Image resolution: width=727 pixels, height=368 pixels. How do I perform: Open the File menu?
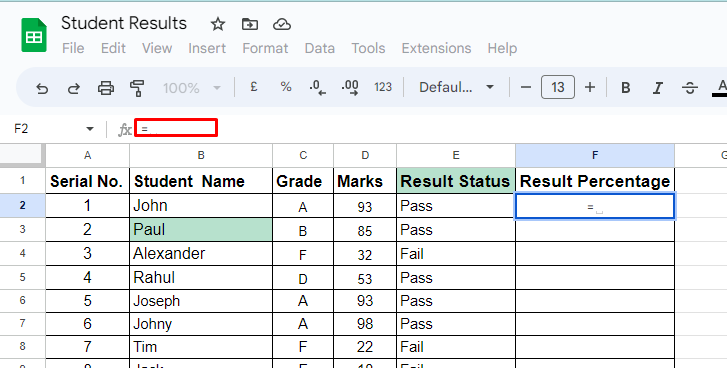(x=73, y=48)
